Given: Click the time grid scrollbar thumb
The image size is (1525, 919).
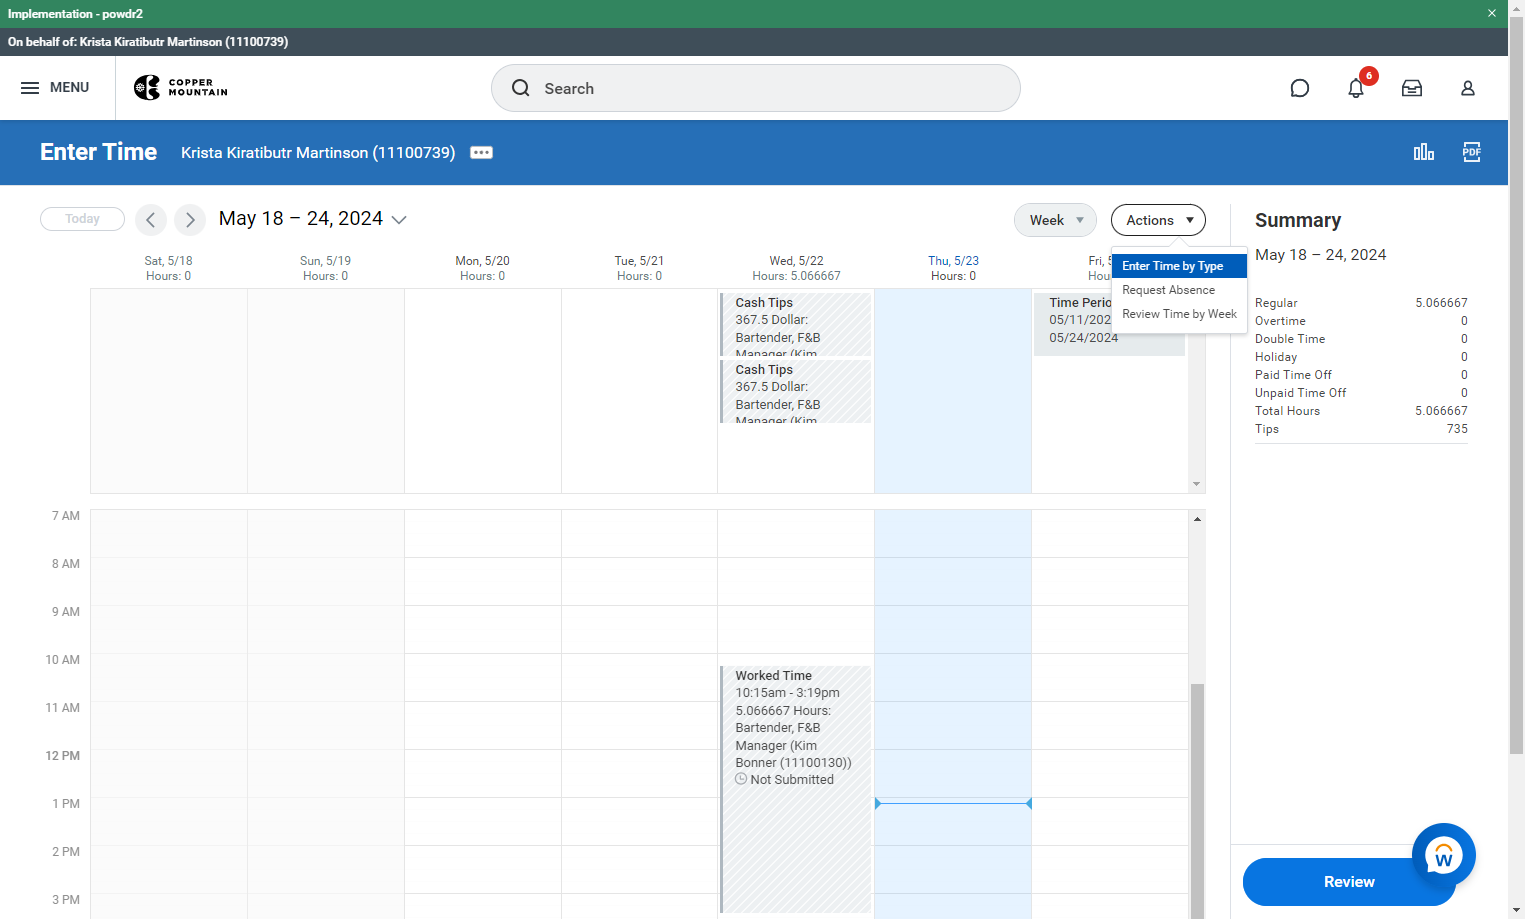Looking at the screenshot, I should (1197, 800).
